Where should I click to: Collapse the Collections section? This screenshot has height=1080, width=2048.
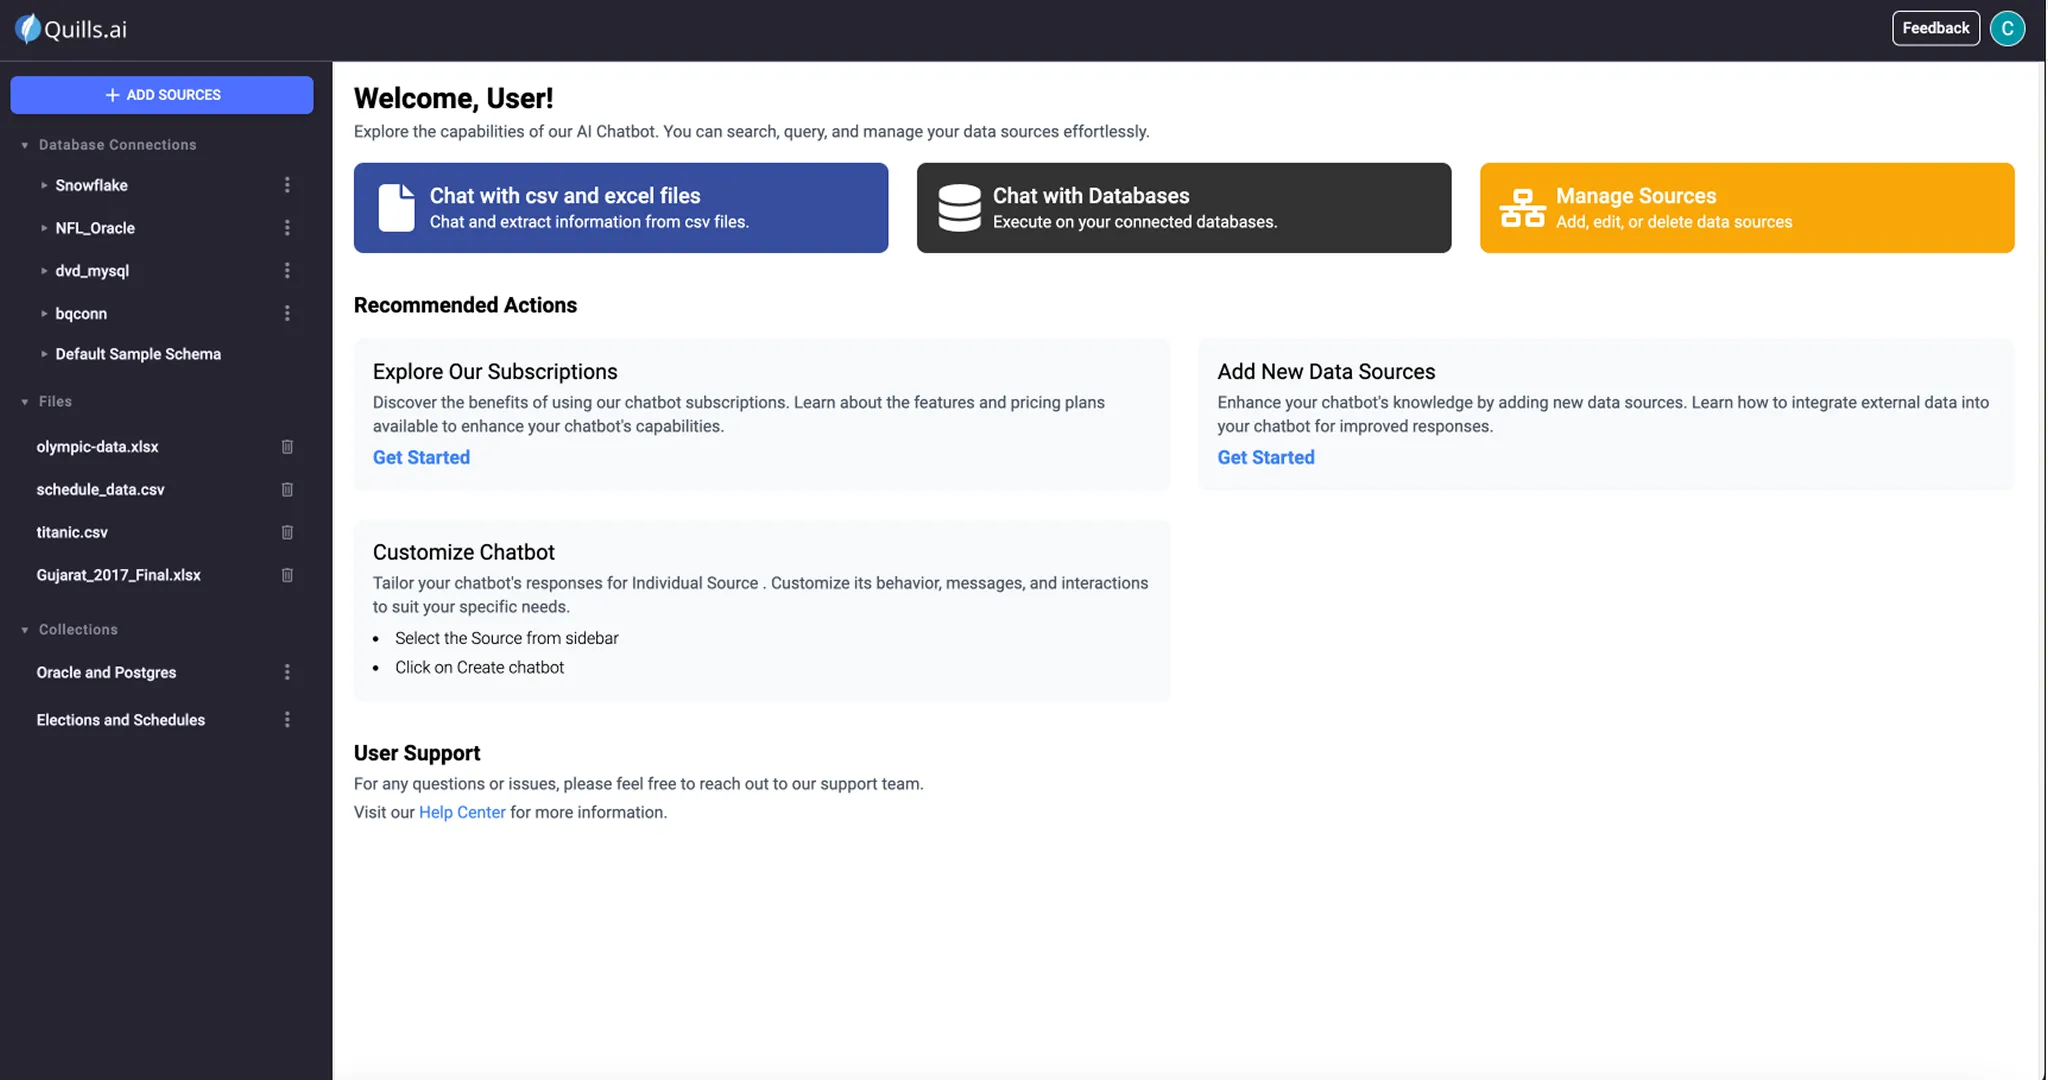coord(25,630)
